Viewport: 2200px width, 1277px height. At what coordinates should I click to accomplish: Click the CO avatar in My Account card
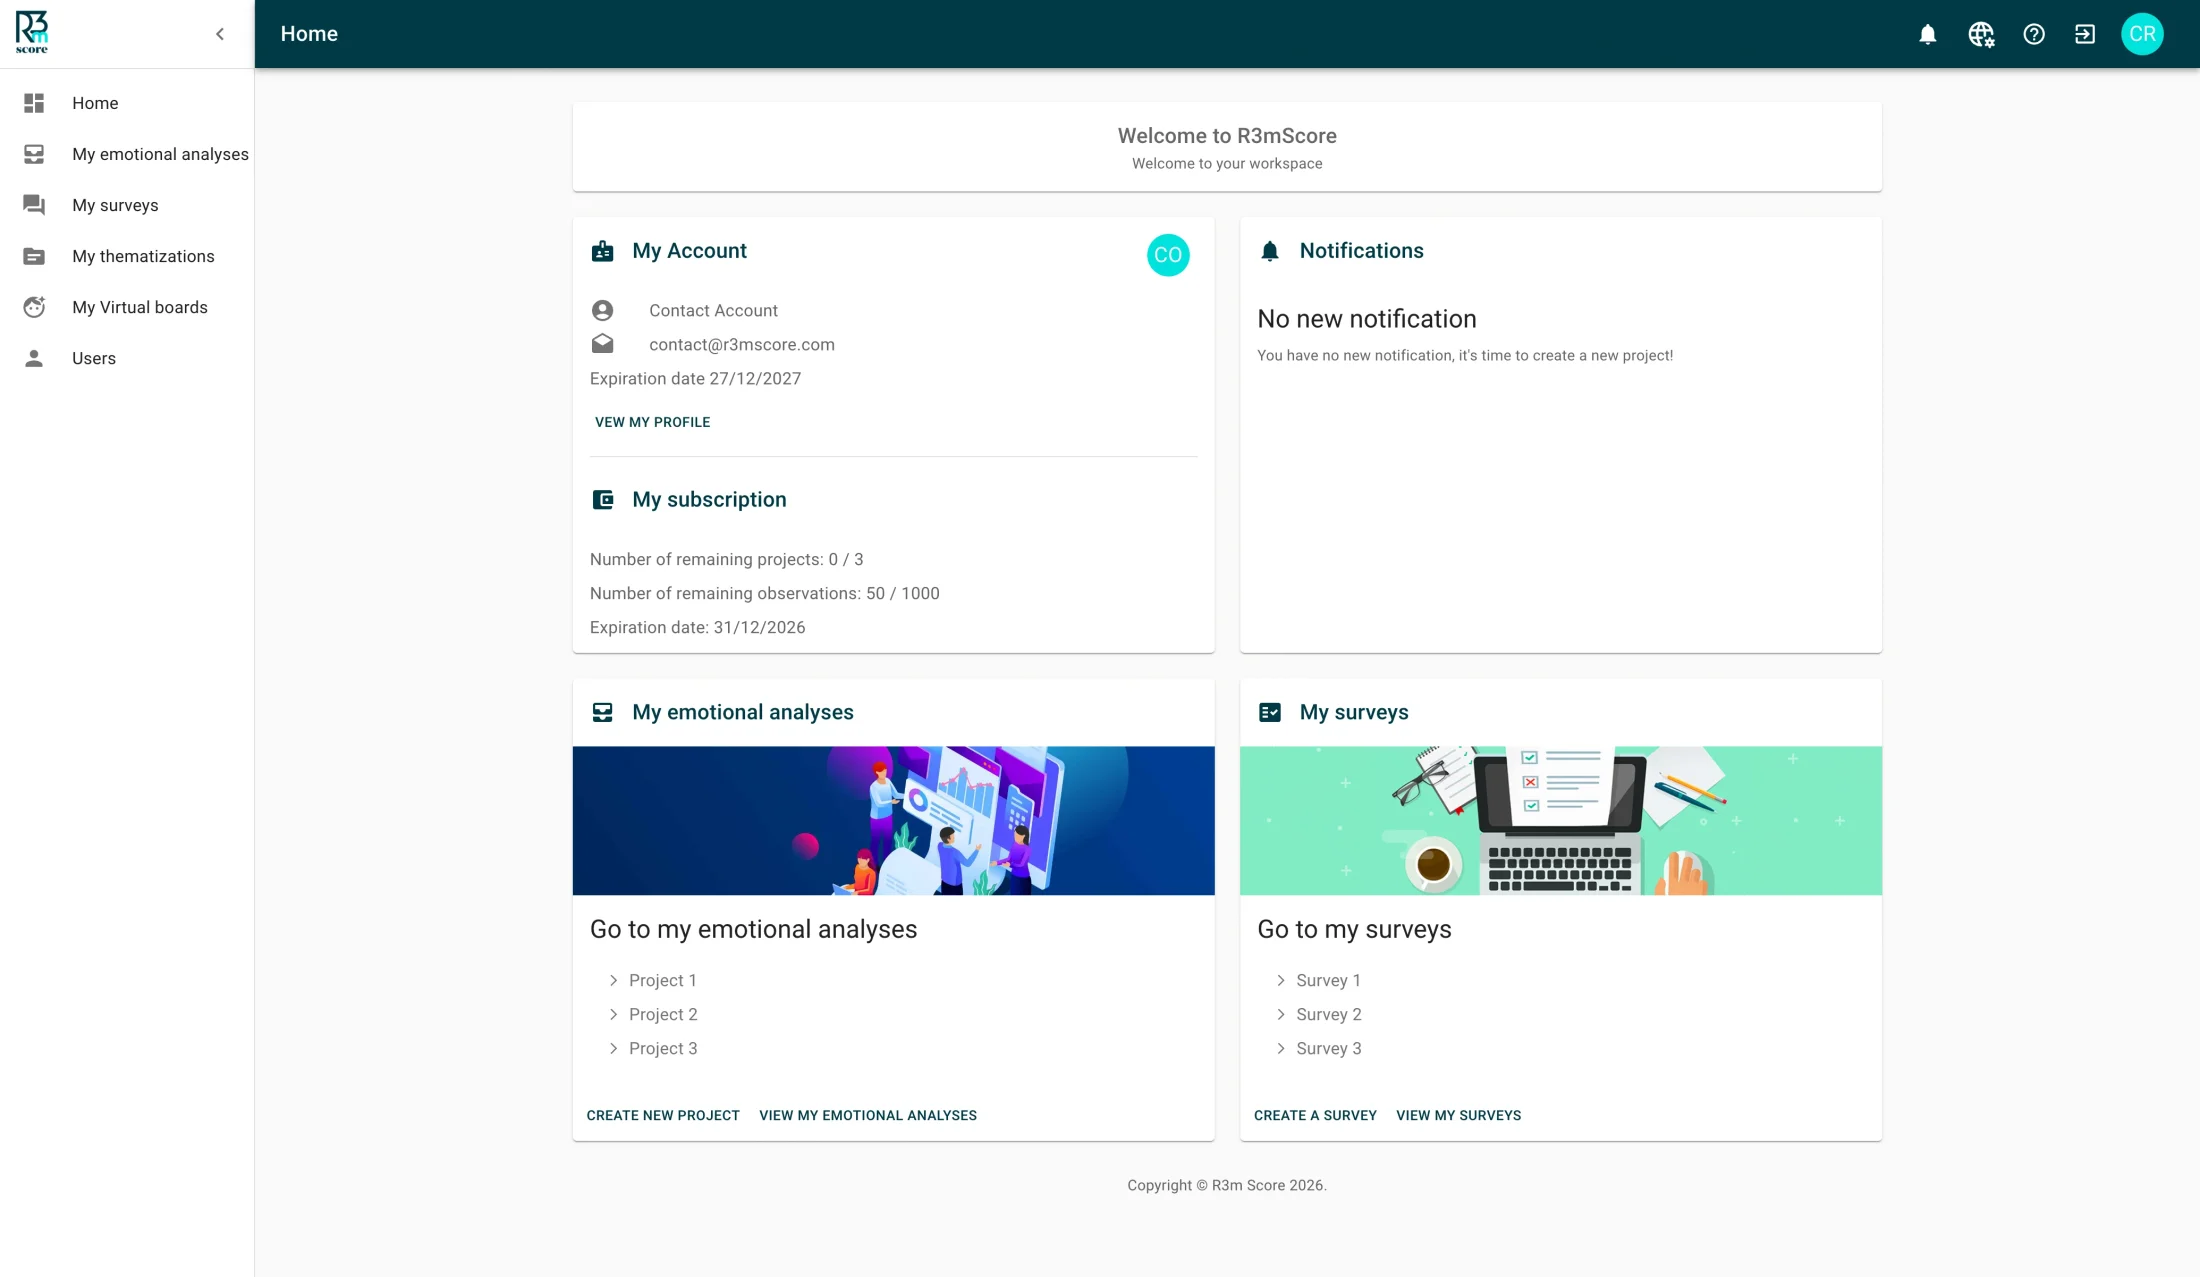point(1168,255)
